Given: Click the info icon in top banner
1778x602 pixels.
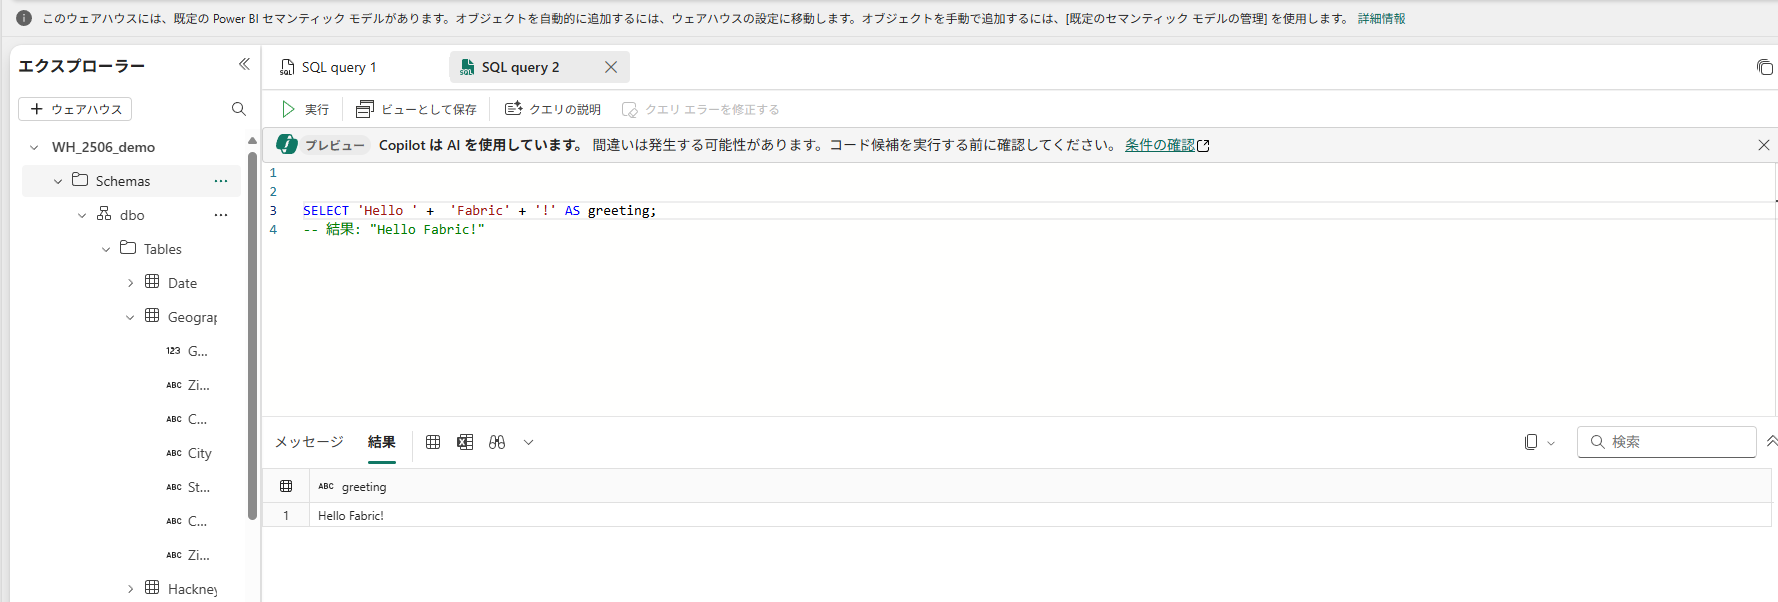Looking at the screenshot, I should 24,18.
